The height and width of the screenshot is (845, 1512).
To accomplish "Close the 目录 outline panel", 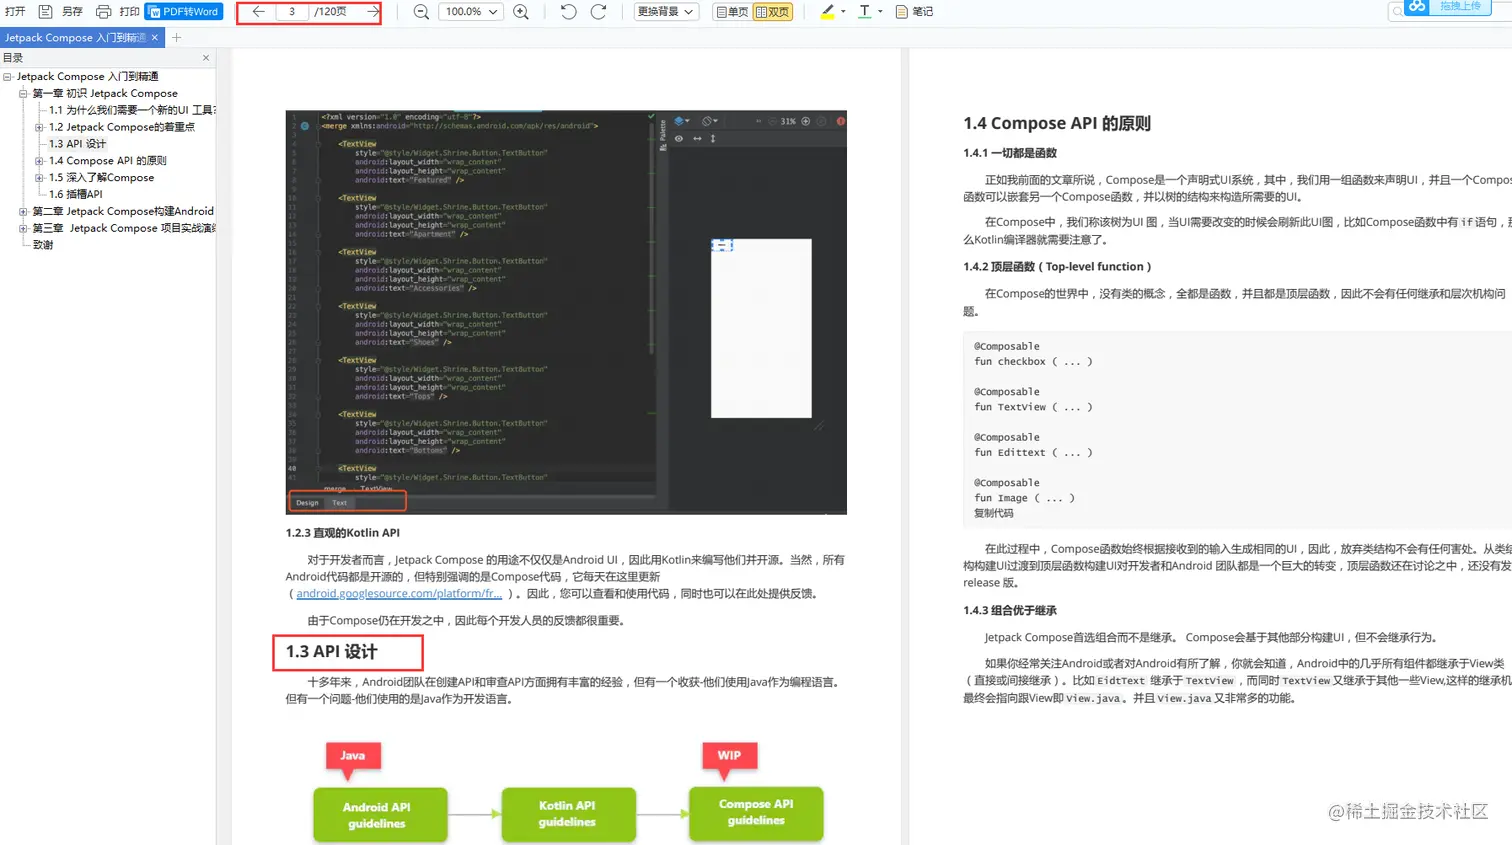I will tap(206, 58).
